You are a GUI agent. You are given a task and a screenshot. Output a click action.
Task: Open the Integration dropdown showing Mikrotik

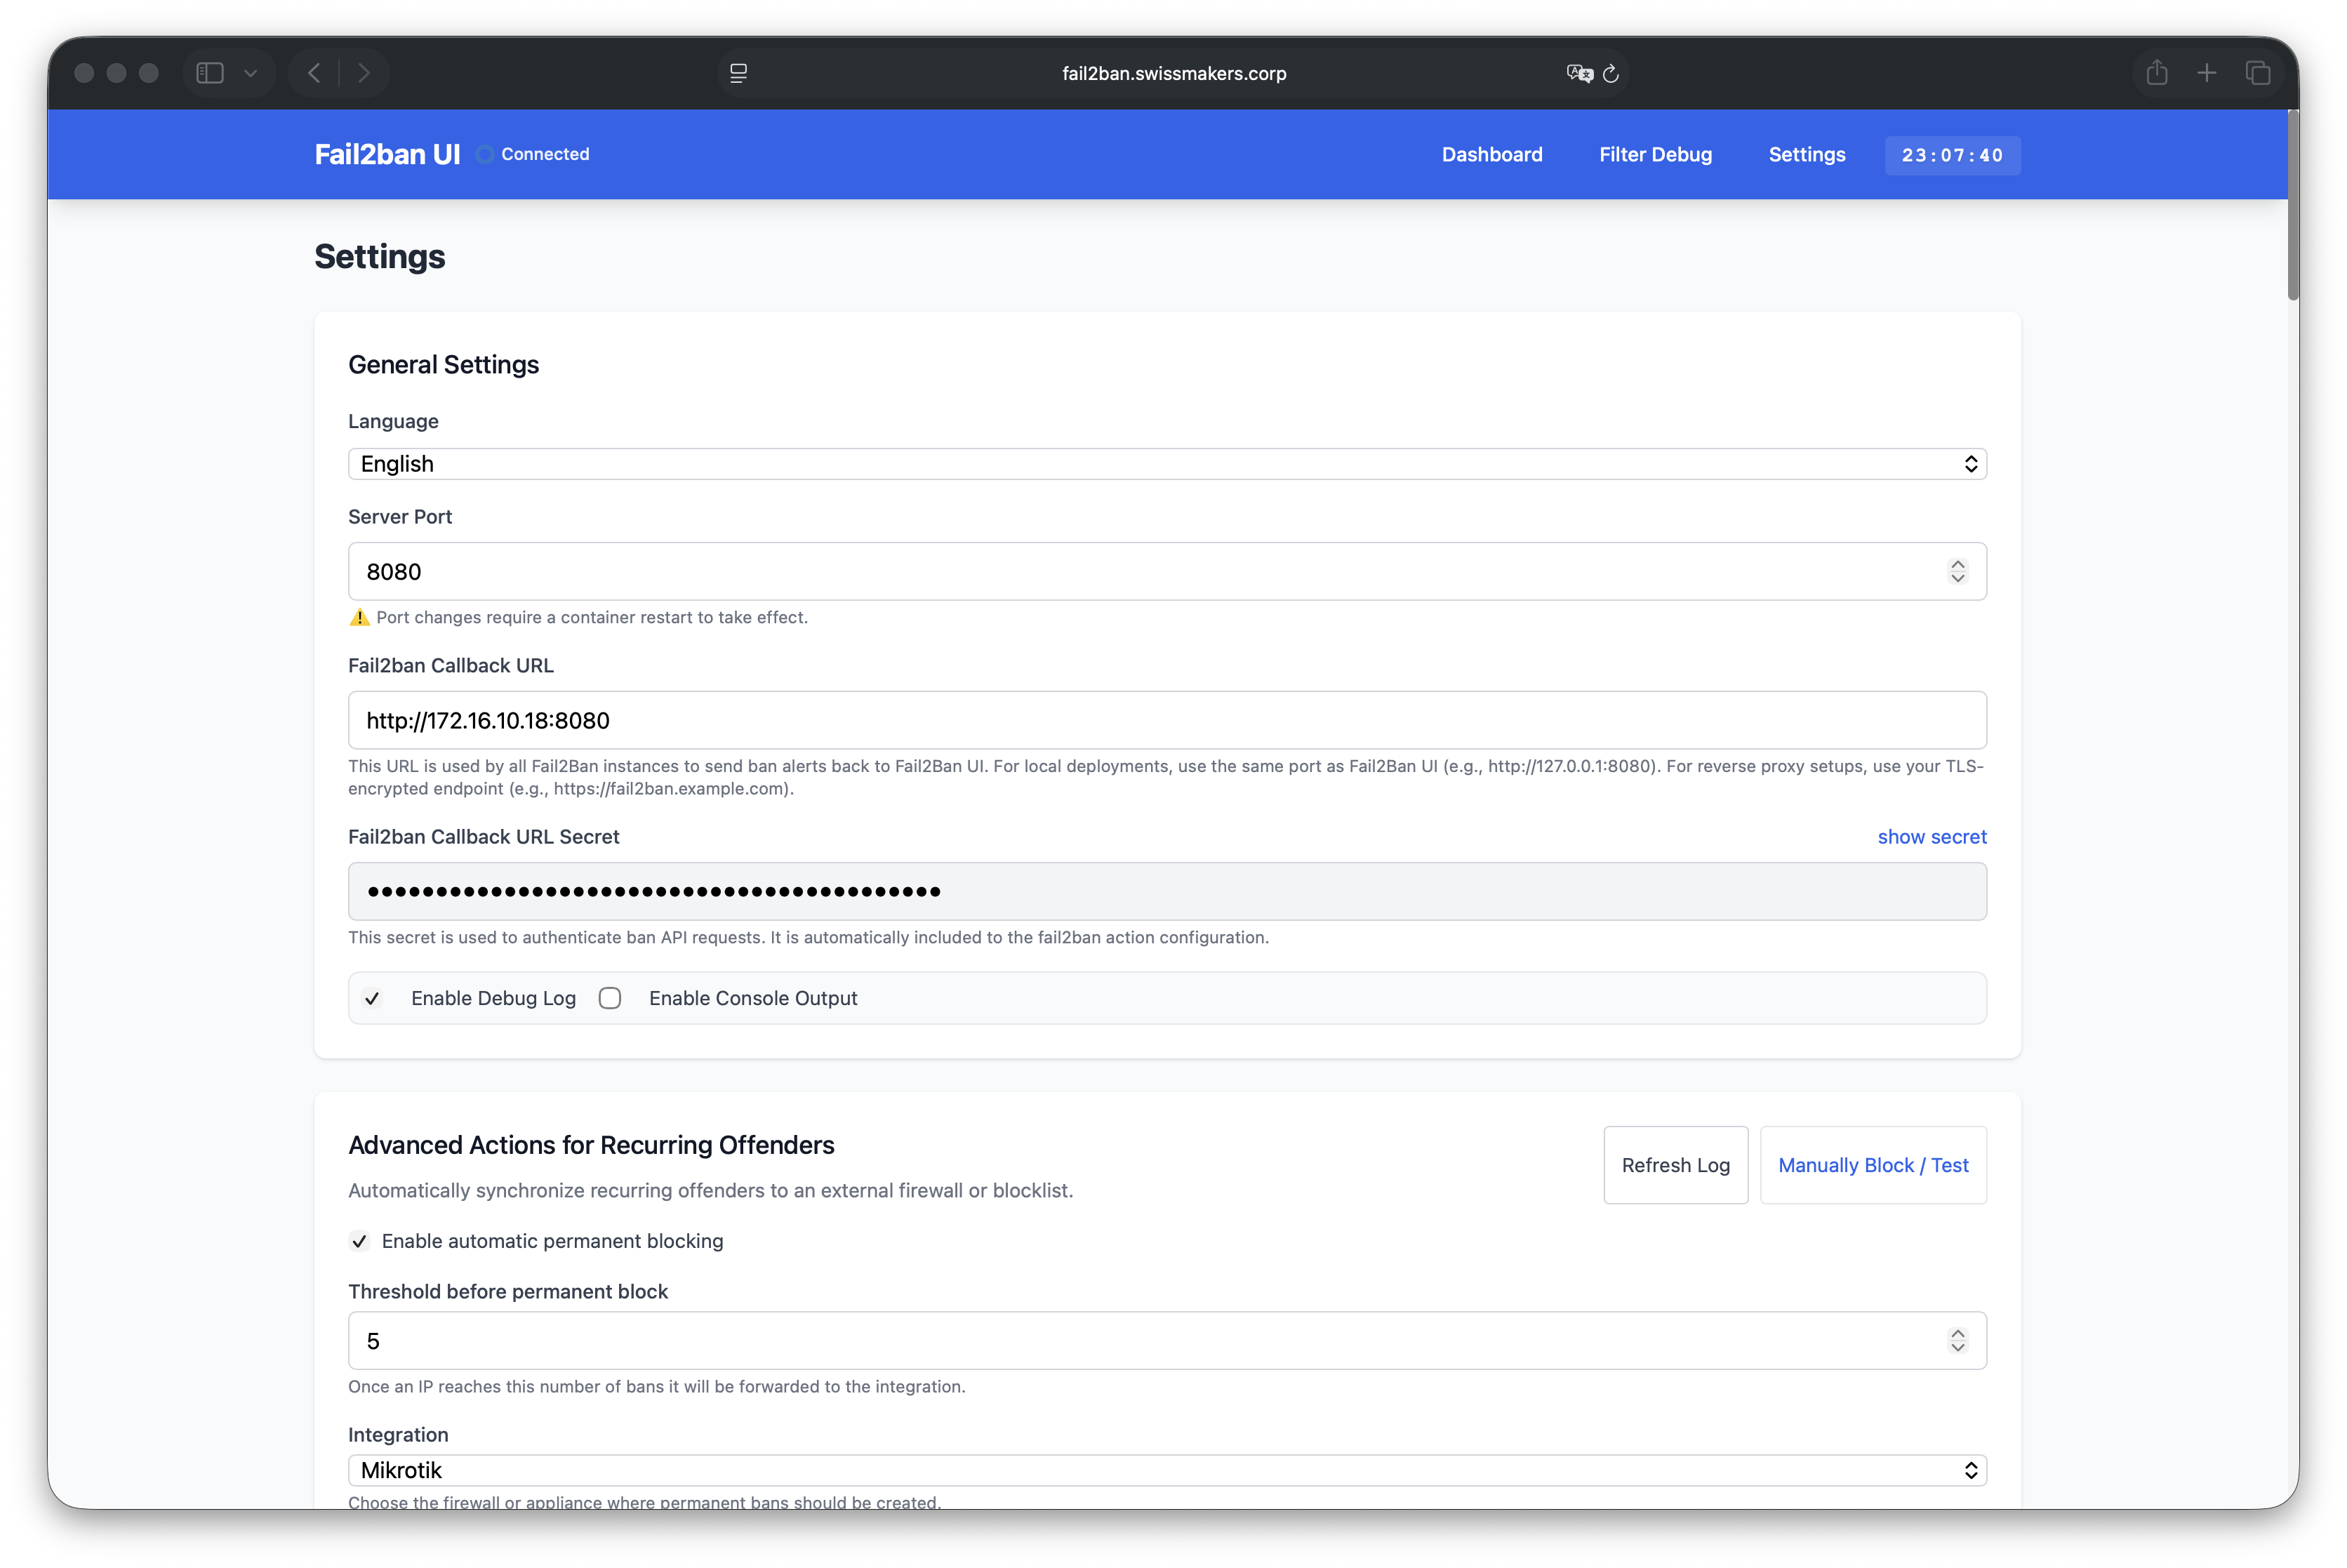1167,1470
